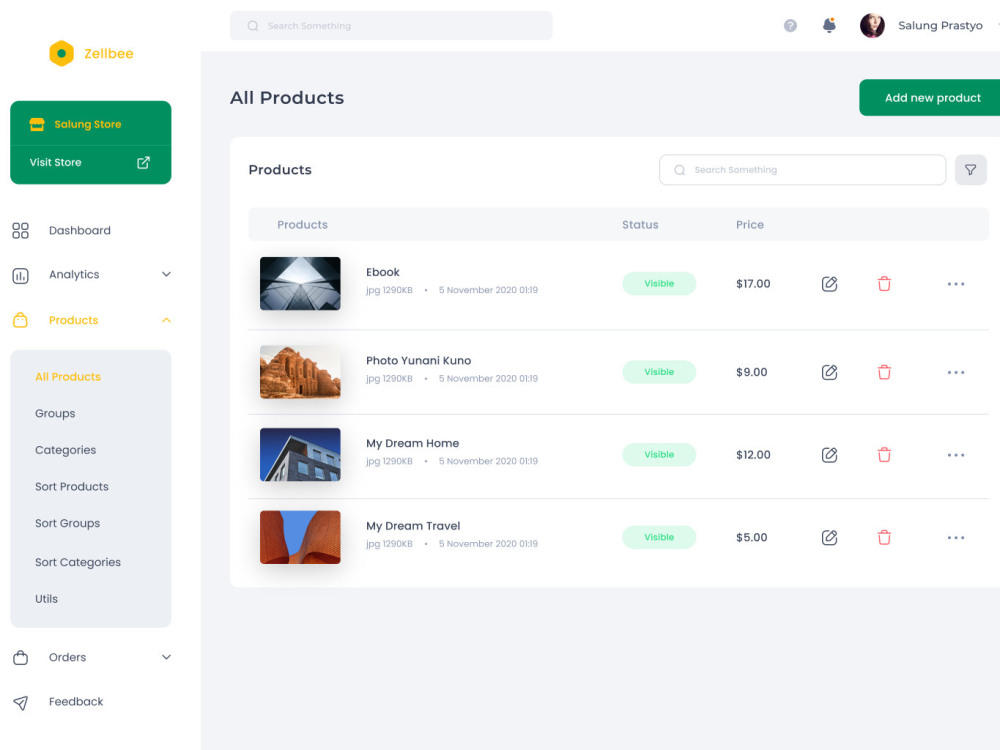Open more options for Photo Yunani Kuno
Screen dimensions: 1000x750
(955, 372)
